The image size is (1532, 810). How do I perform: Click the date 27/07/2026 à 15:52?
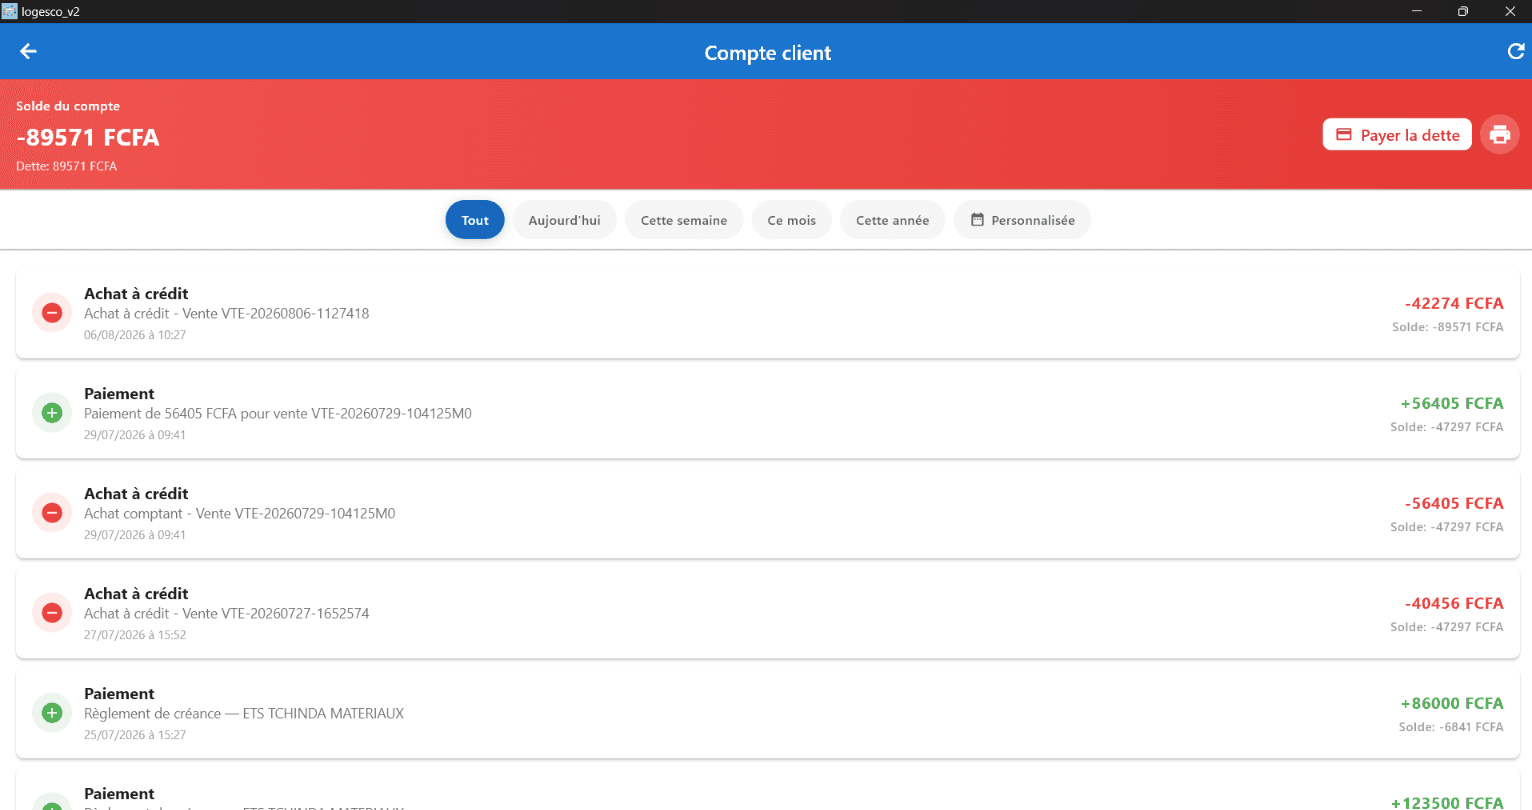coord(135,635)
